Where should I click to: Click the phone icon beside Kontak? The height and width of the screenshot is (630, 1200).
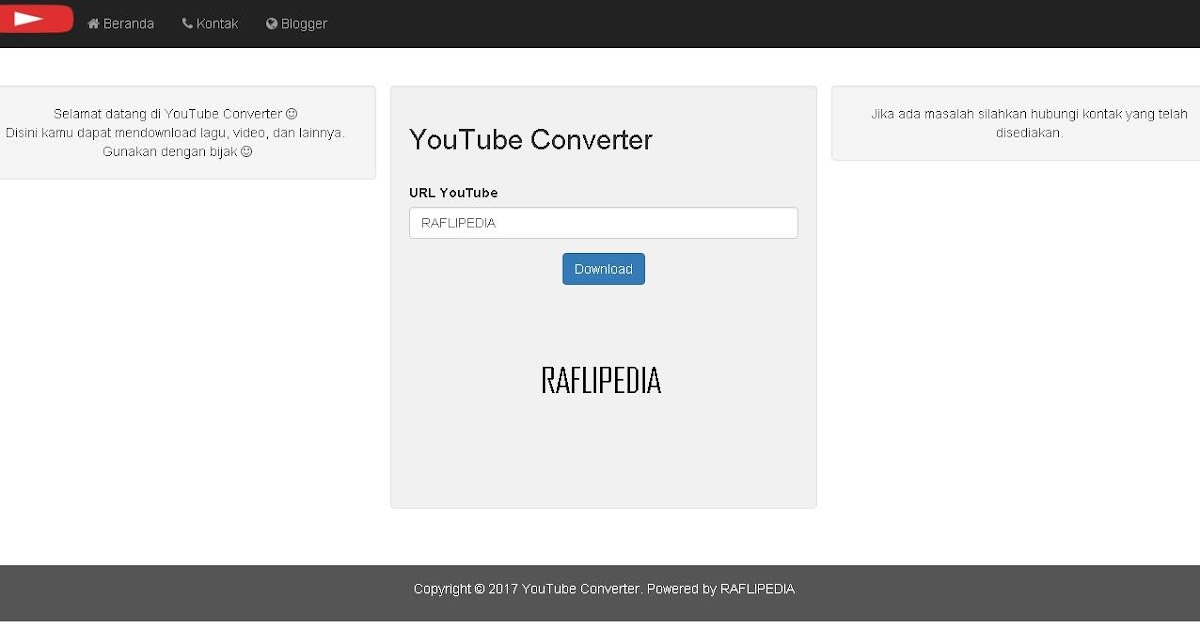187,23
